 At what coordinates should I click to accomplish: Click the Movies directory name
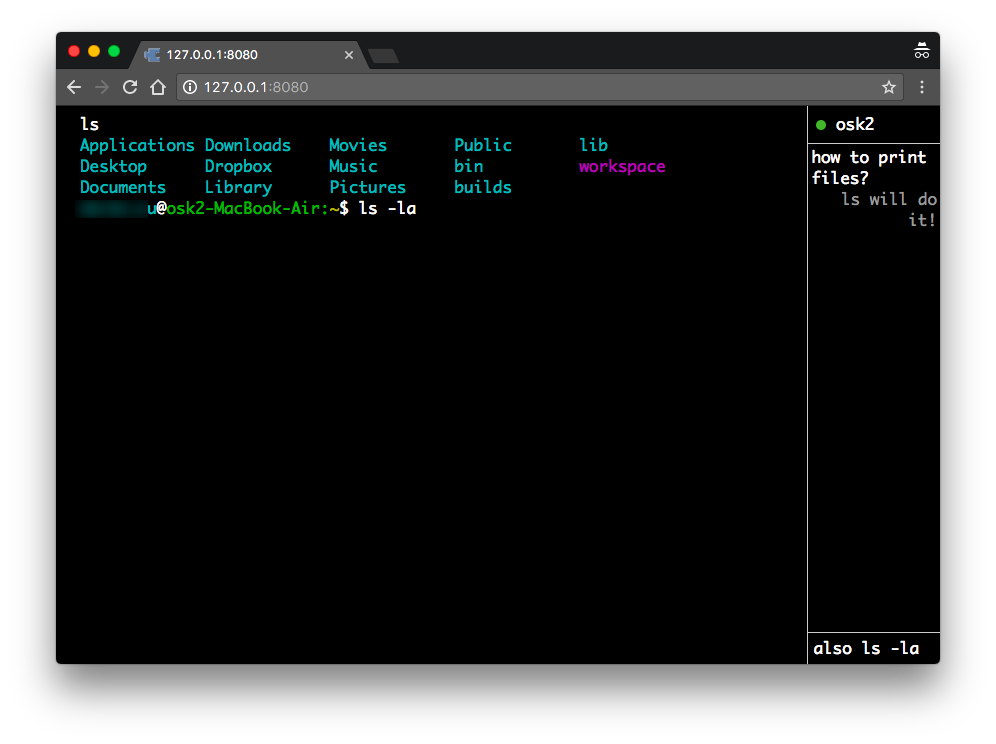(x=358, y=145)
